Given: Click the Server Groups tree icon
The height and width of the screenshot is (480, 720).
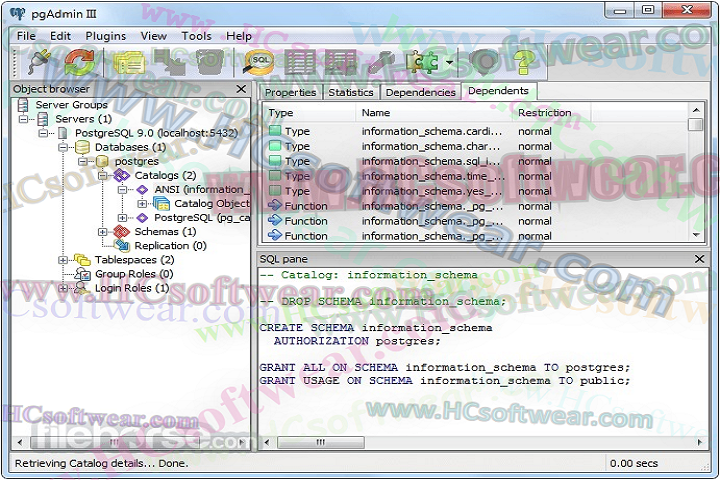Looking at the screenshot, I should click(22, 105).
